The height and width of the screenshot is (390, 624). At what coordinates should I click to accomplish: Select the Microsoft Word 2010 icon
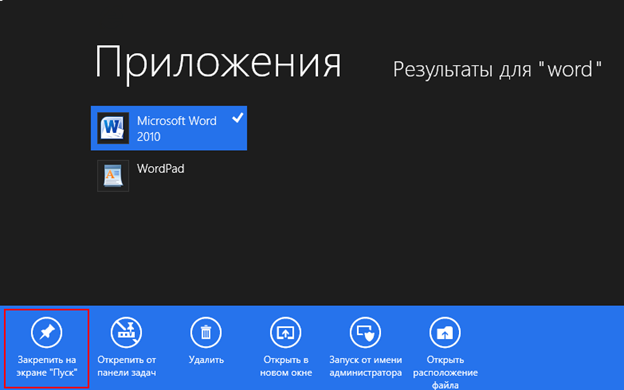click(x=113, y=128)
